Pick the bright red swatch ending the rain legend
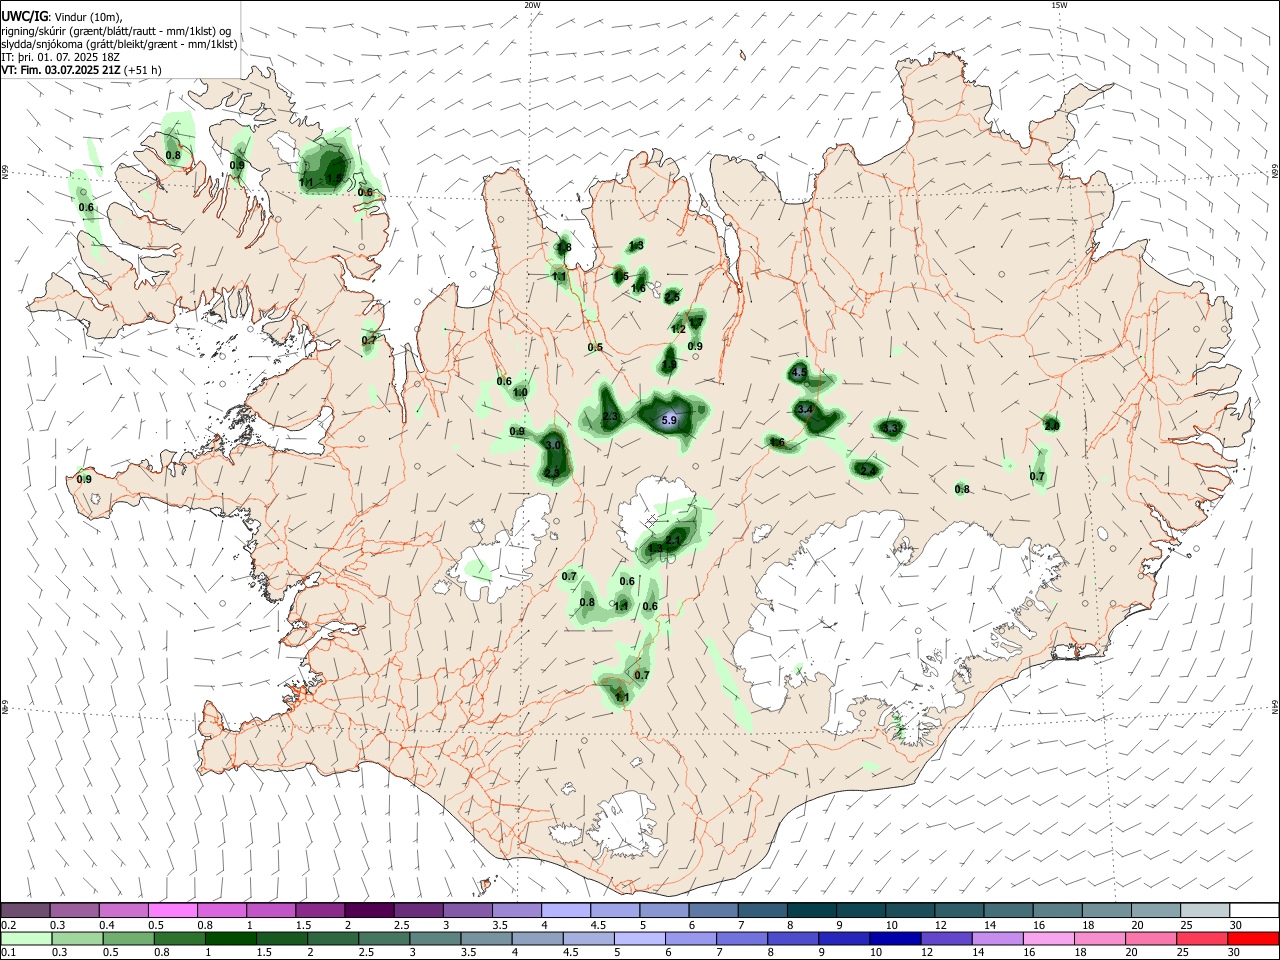The height and width of the screenshot is (960, 1280). (x=1253, y=938)
